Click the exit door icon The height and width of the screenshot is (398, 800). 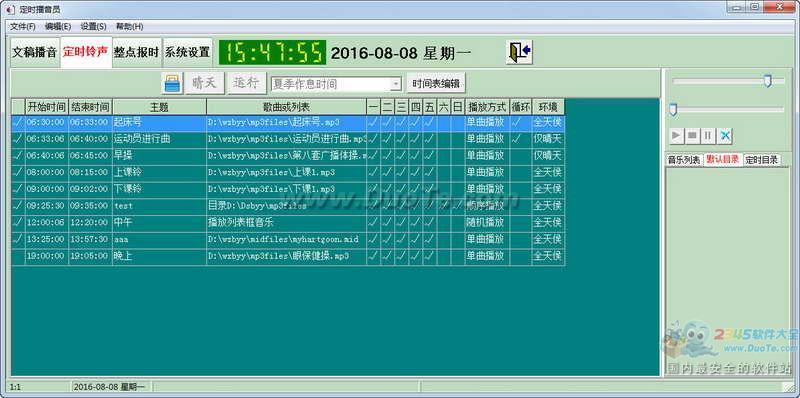click(519, 52)
